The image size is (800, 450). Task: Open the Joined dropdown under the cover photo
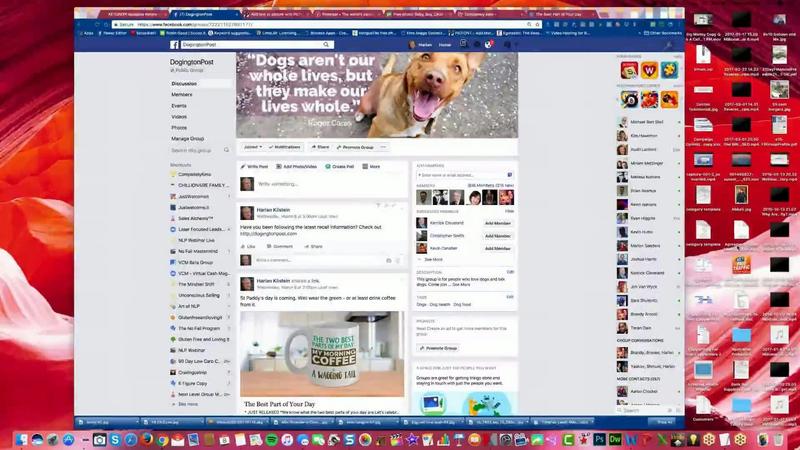click(x=252, y=147)
